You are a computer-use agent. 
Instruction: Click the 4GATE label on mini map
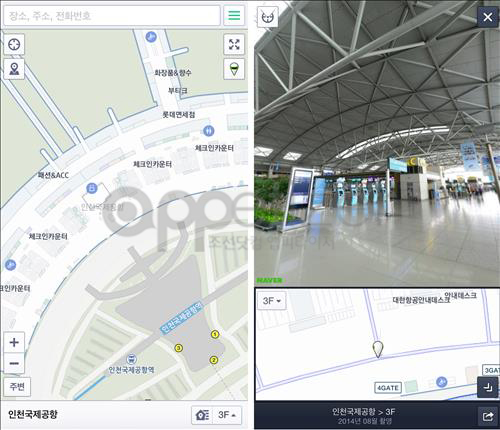tap(388, 388)
